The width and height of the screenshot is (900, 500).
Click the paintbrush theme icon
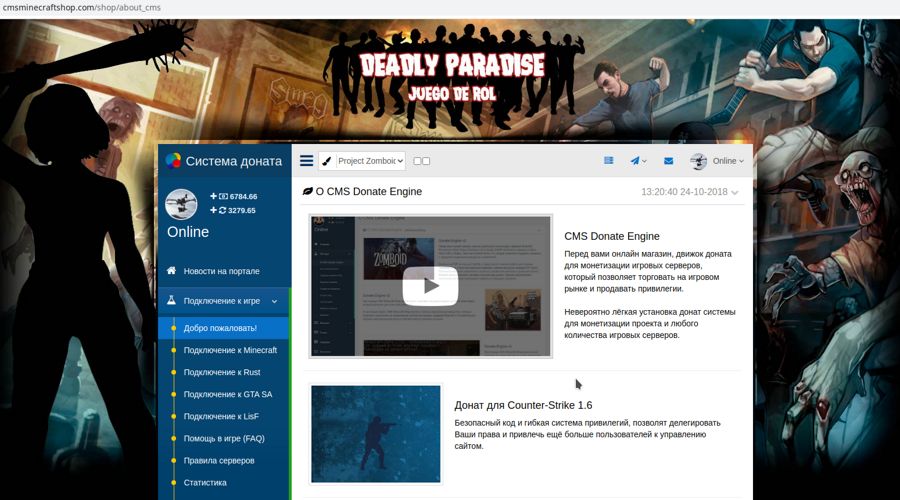[327, 161]
